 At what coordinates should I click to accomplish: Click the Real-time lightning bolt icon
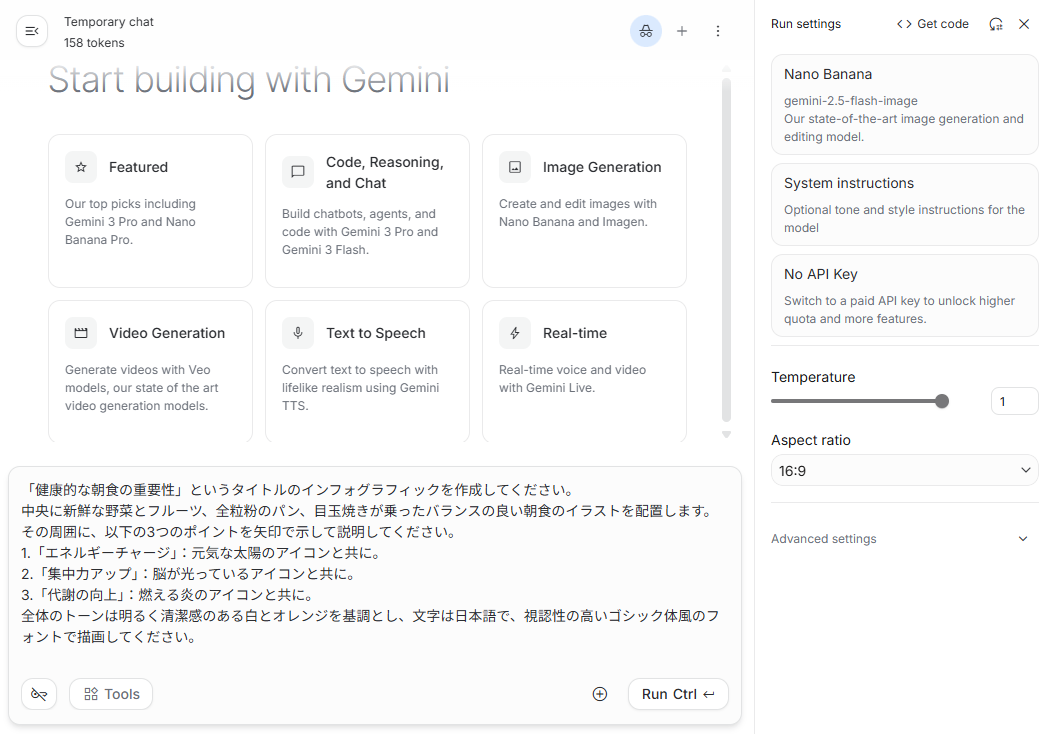pos(515,333)
